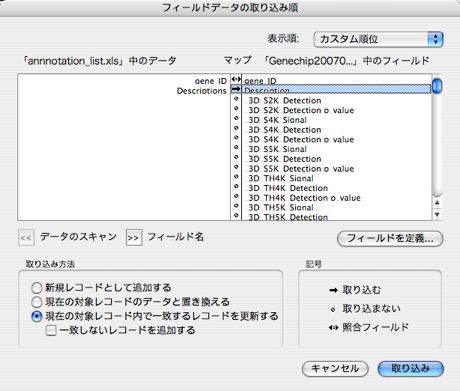Toggle the import dot for 3D S2K Detection
460x391 pixels.
click(236, 99)
